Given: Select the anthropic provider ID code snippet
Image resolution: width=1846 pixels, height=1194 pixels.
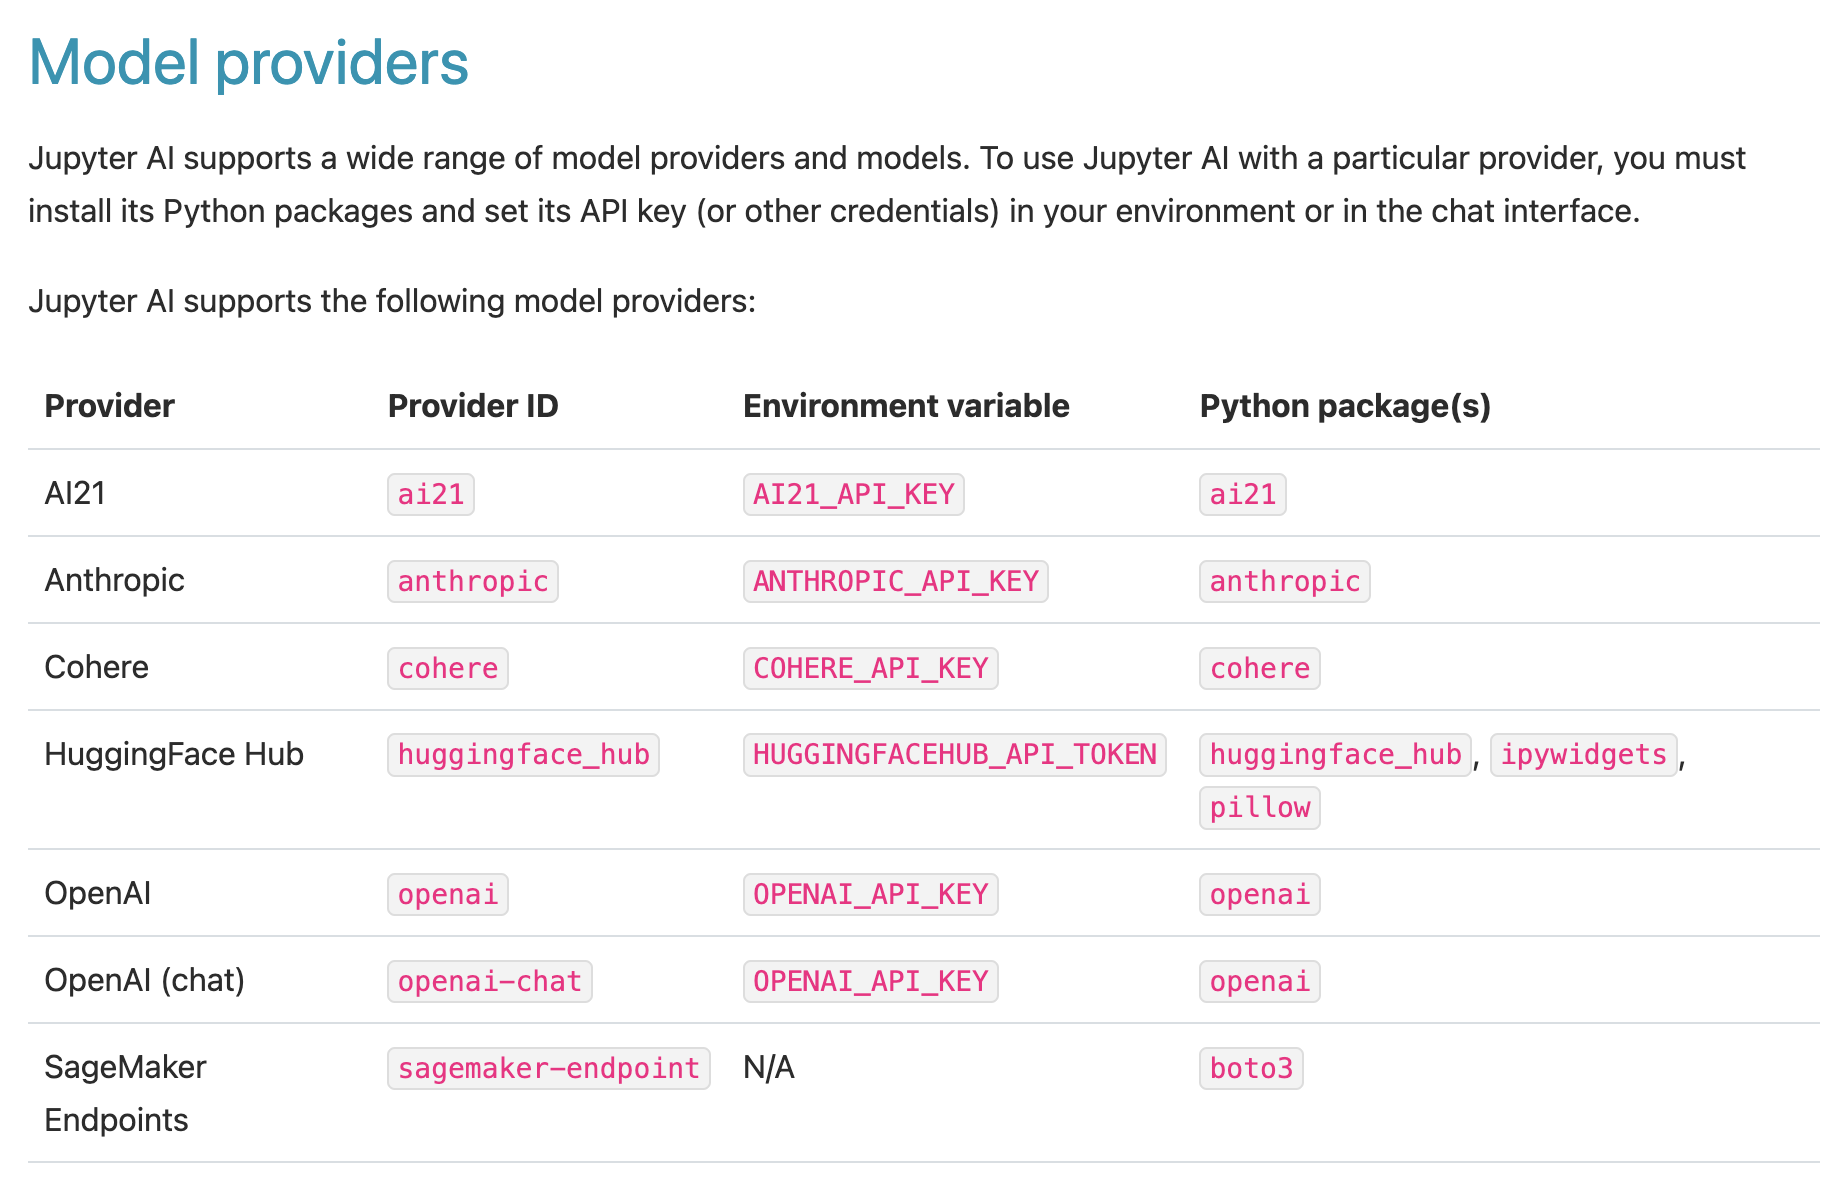Looking at the screenshot, I should point(472,580).
